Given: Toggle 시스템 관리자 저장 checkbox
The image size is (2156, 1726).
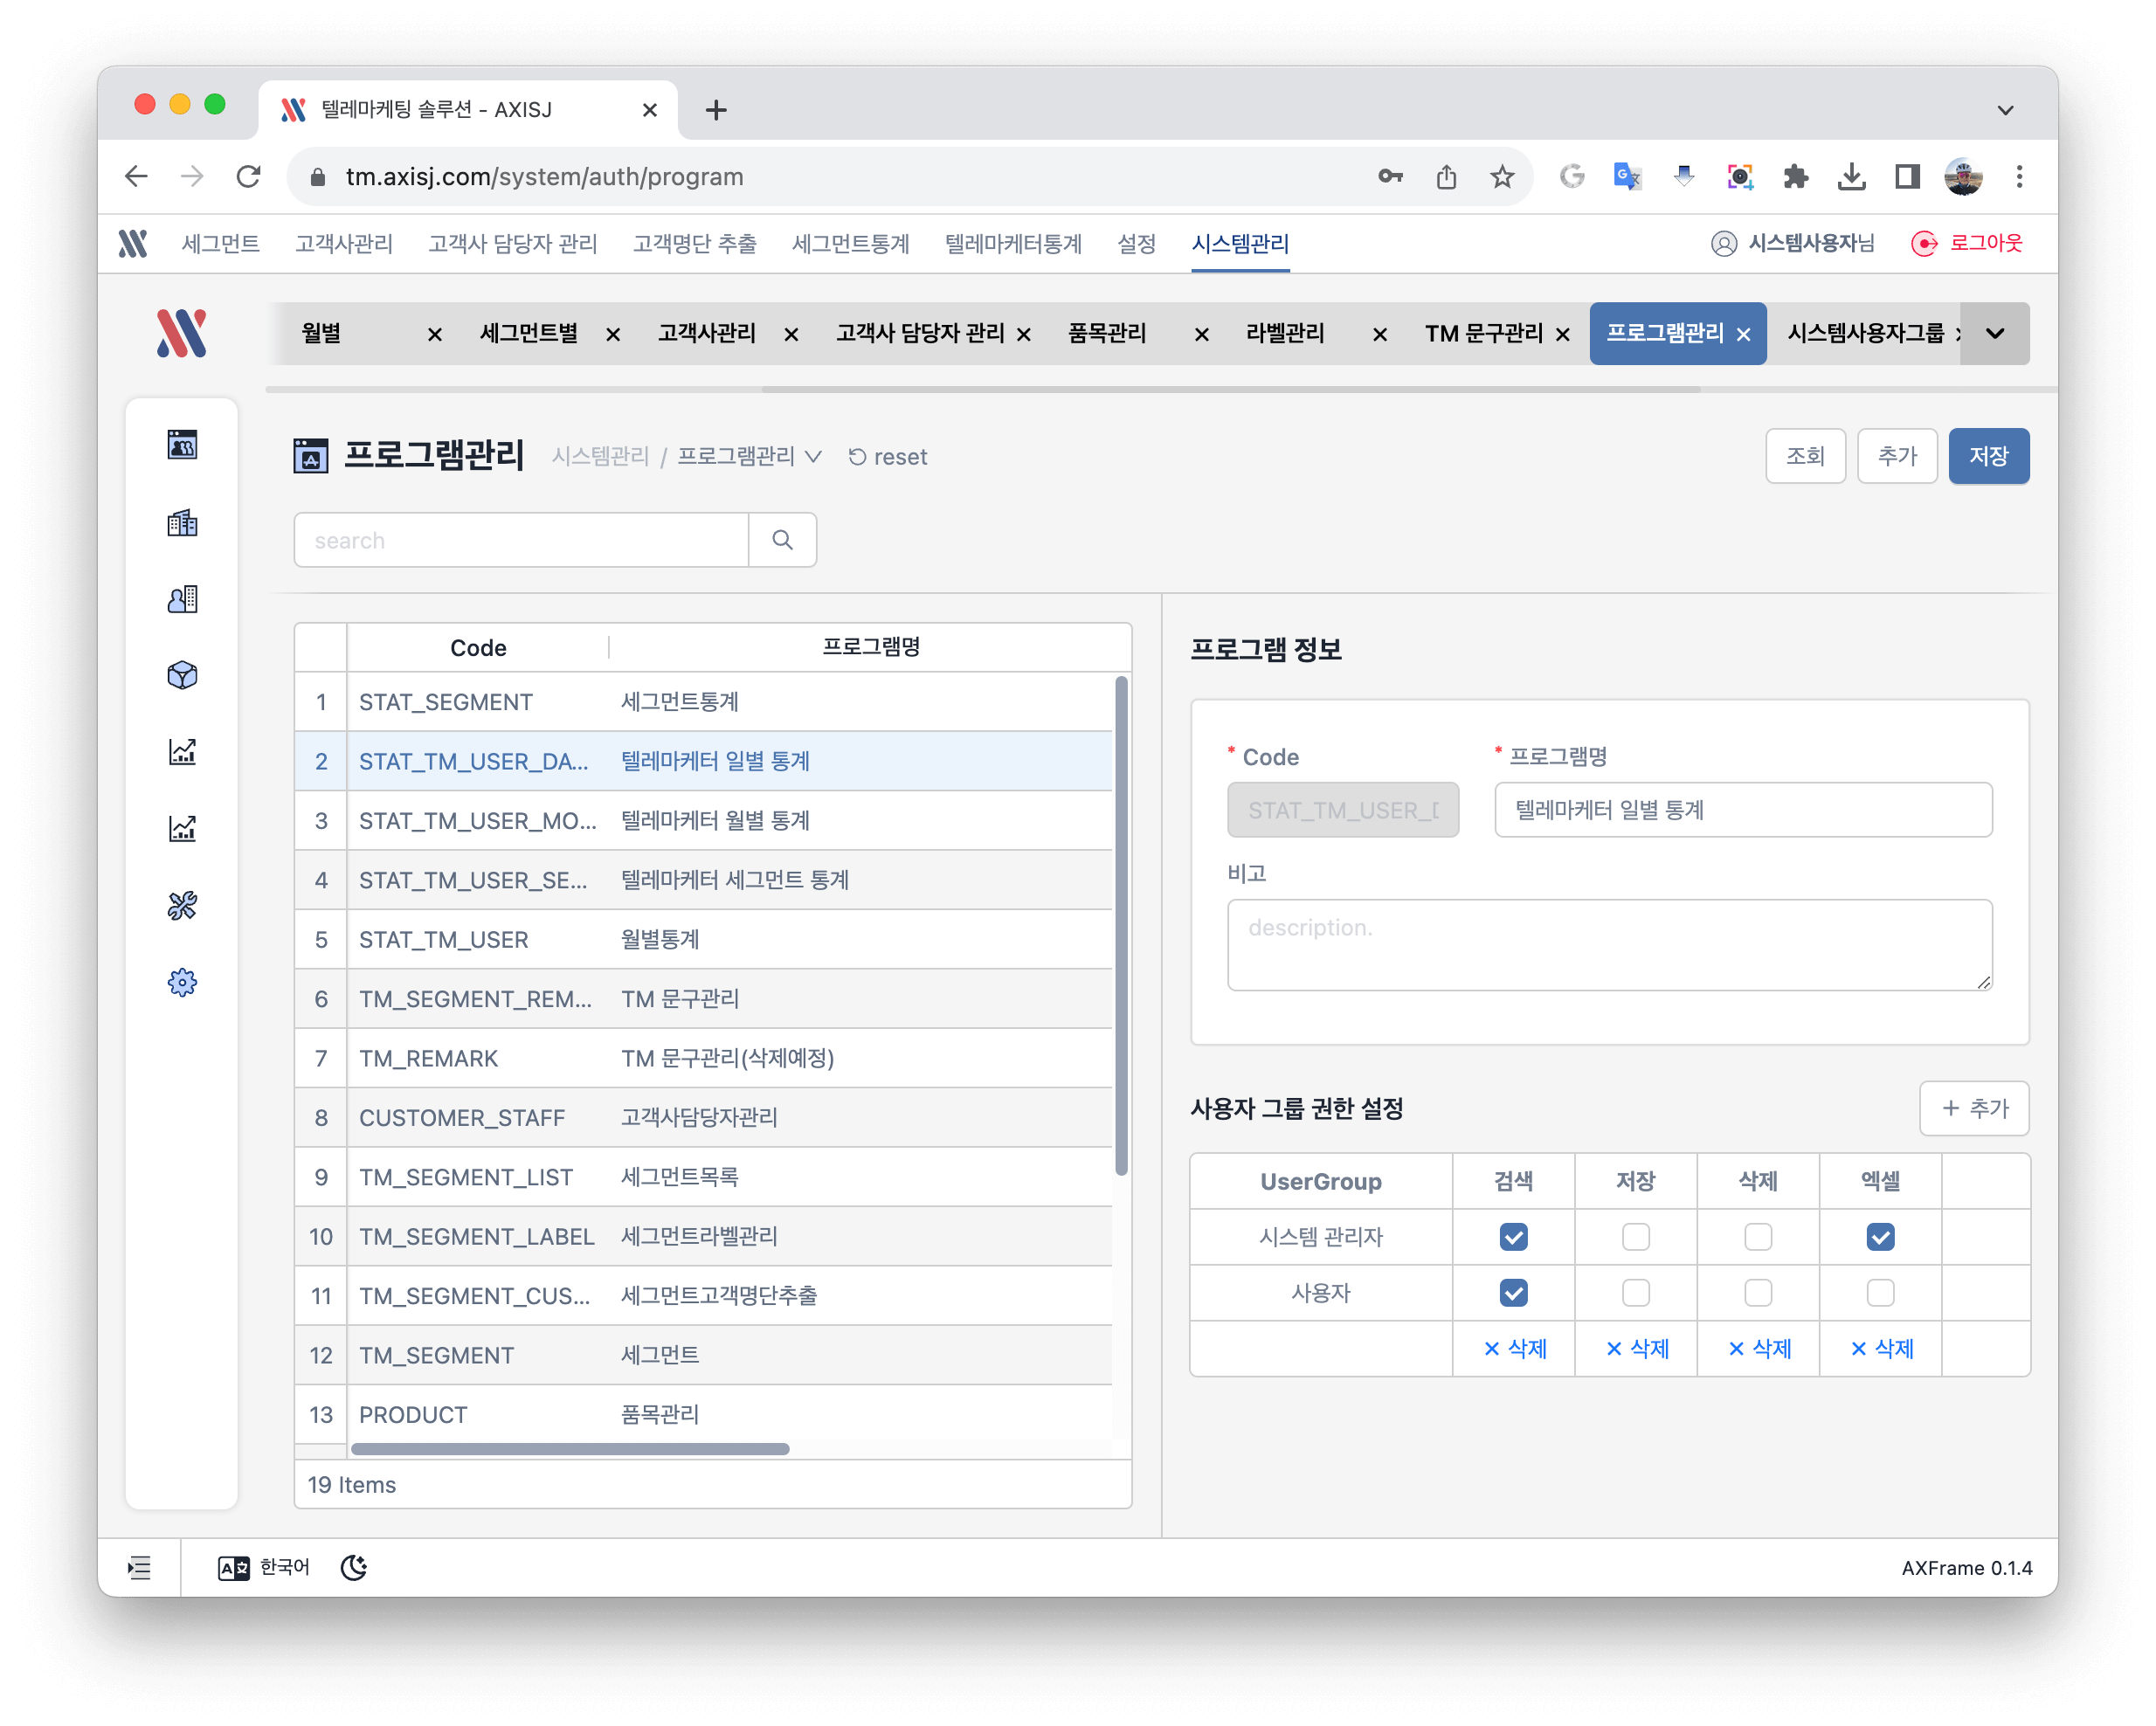Looking at the screenshot, I should (x=1633, y=1236).
